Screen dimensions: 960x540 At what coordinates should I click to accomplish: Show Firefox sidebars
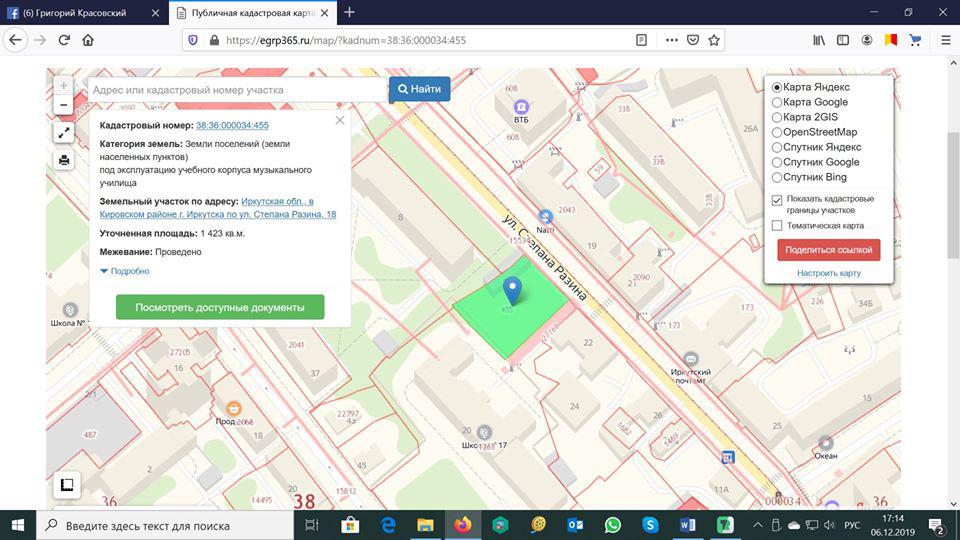pos(842,40)
